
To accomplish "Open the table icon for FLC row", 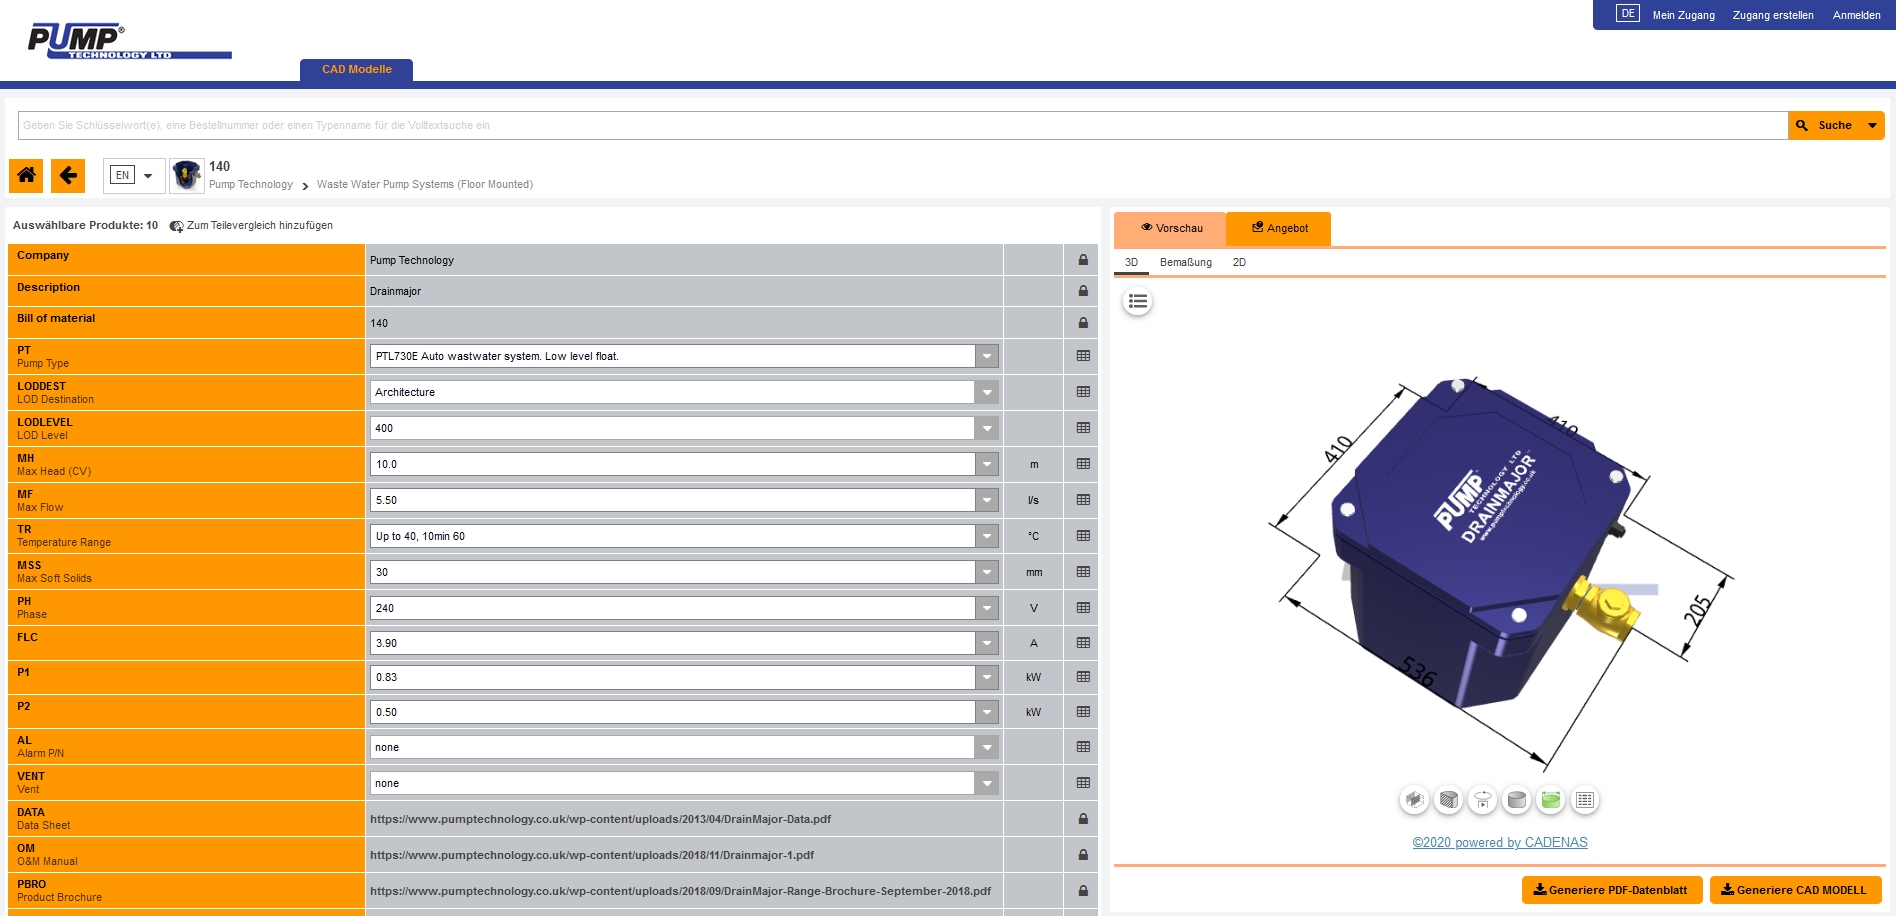I will [1083, 643].
